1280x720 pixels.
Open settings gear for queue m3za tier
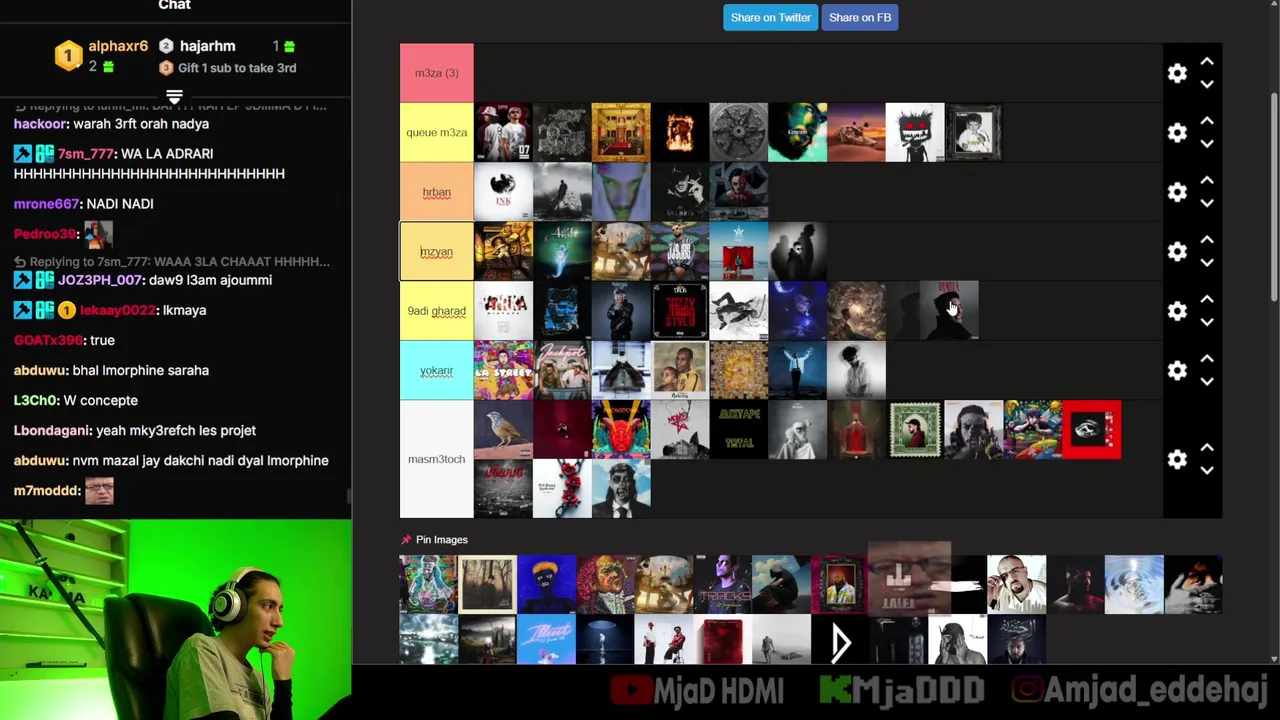pyautogui.click(x=1177, y=132)
